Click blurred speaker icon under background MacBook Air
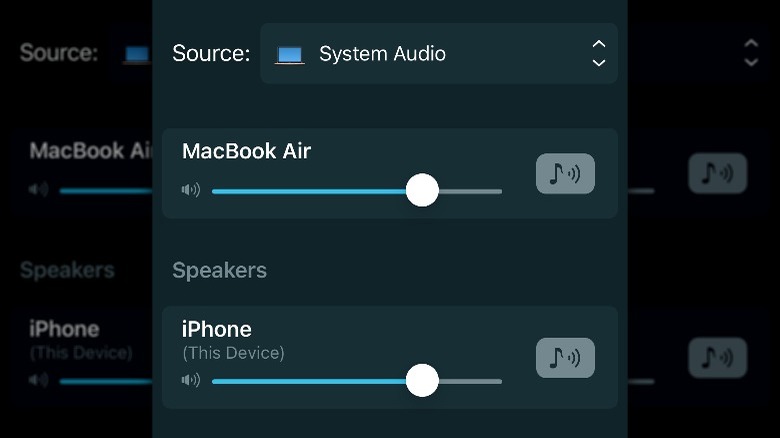The width and height of the screenshot is (780, 438). (x=39, y=190)
